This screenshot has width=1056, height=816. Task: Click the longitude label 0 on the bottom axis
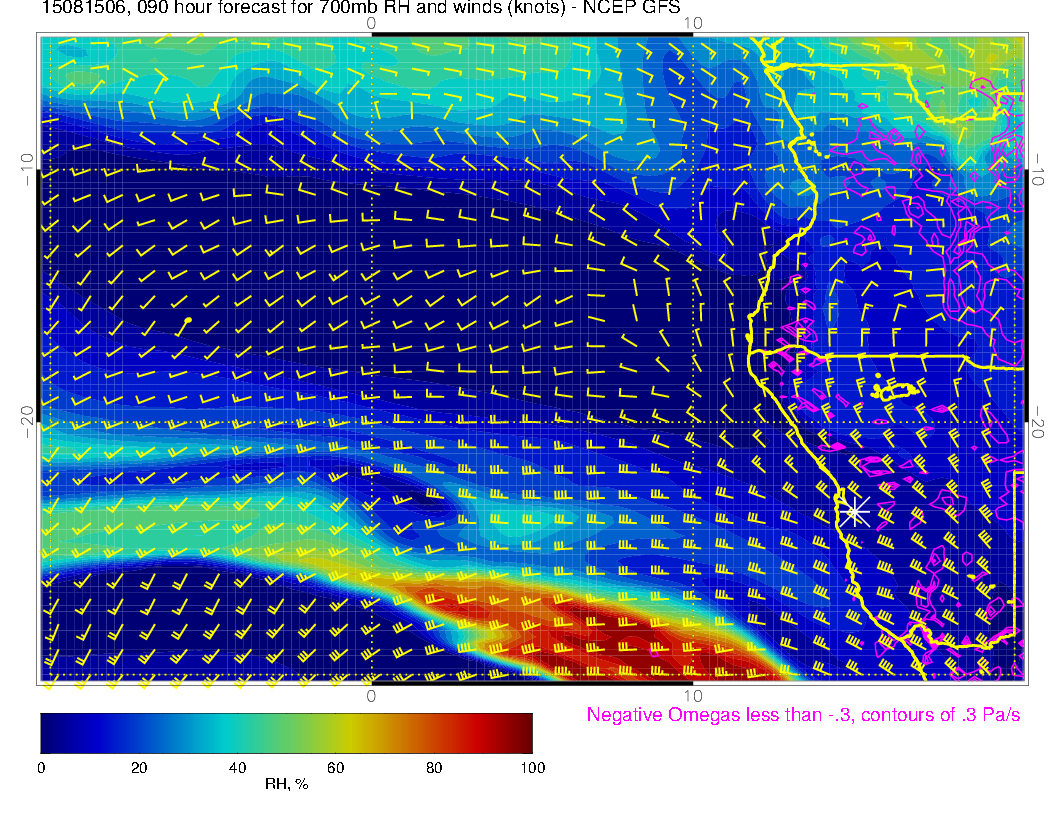click(370, 695)
